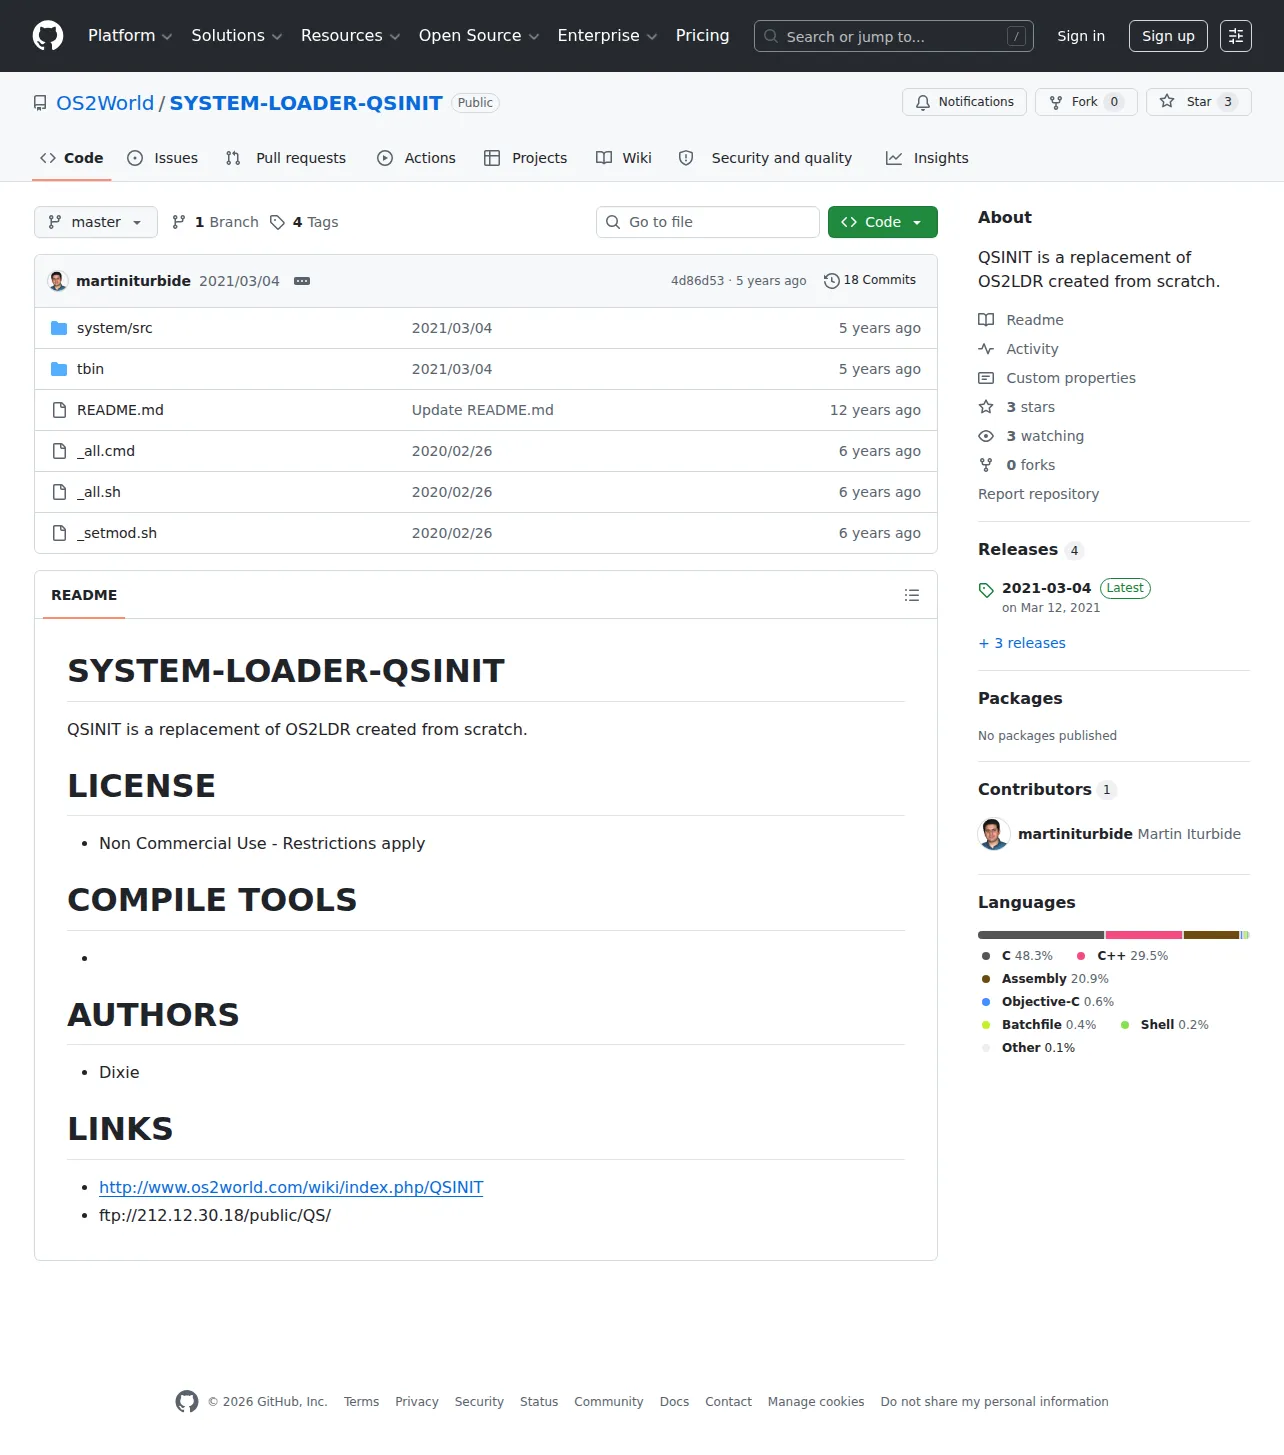Select the README tab header
The width and height of the screenshot is (1284, 1455).
coord(84,595)
